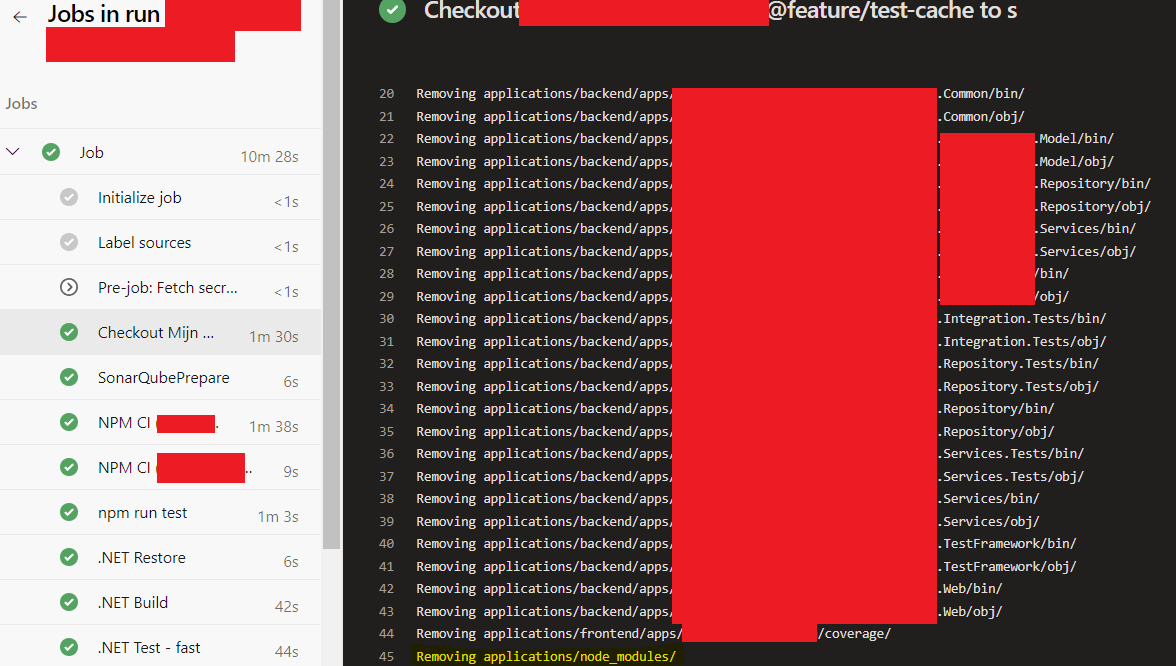Click the Jobs in run title

click(x=104, y=14)
